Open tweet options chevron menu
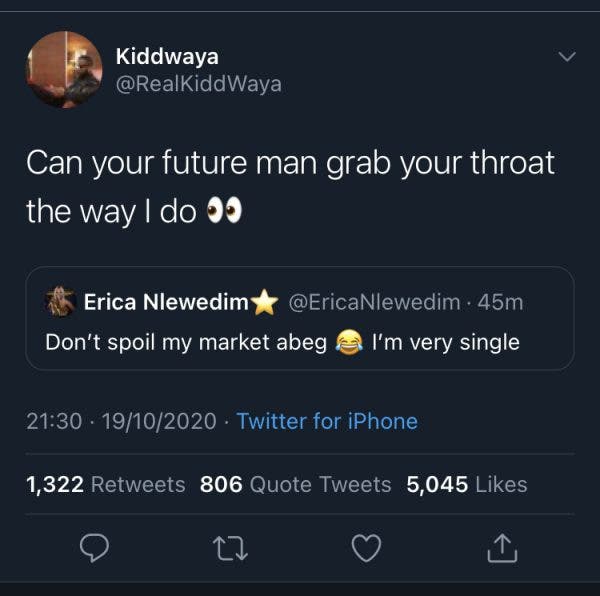This screenshot has height=596, width=600. (x=567, y=59)
